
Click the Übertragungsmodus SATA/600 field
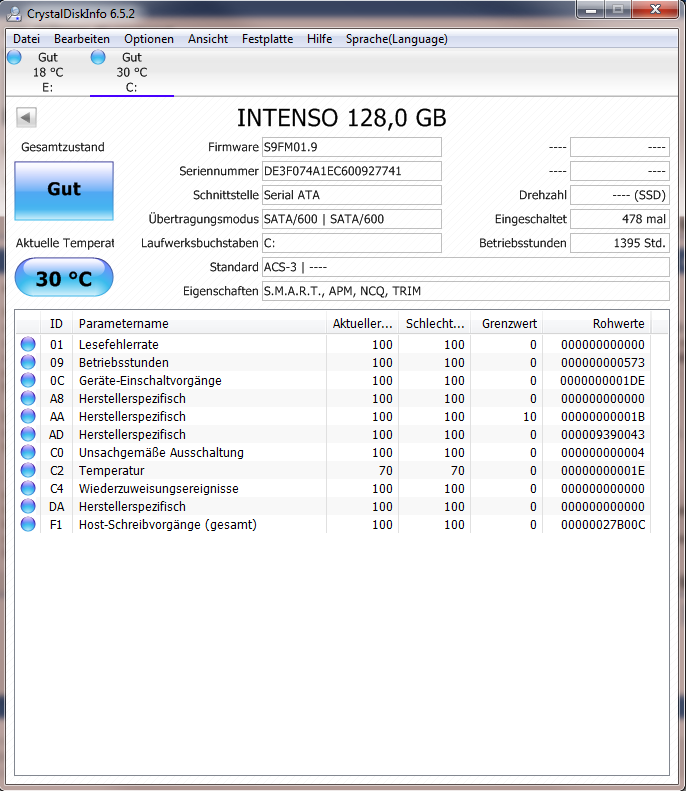pos(352,219)
